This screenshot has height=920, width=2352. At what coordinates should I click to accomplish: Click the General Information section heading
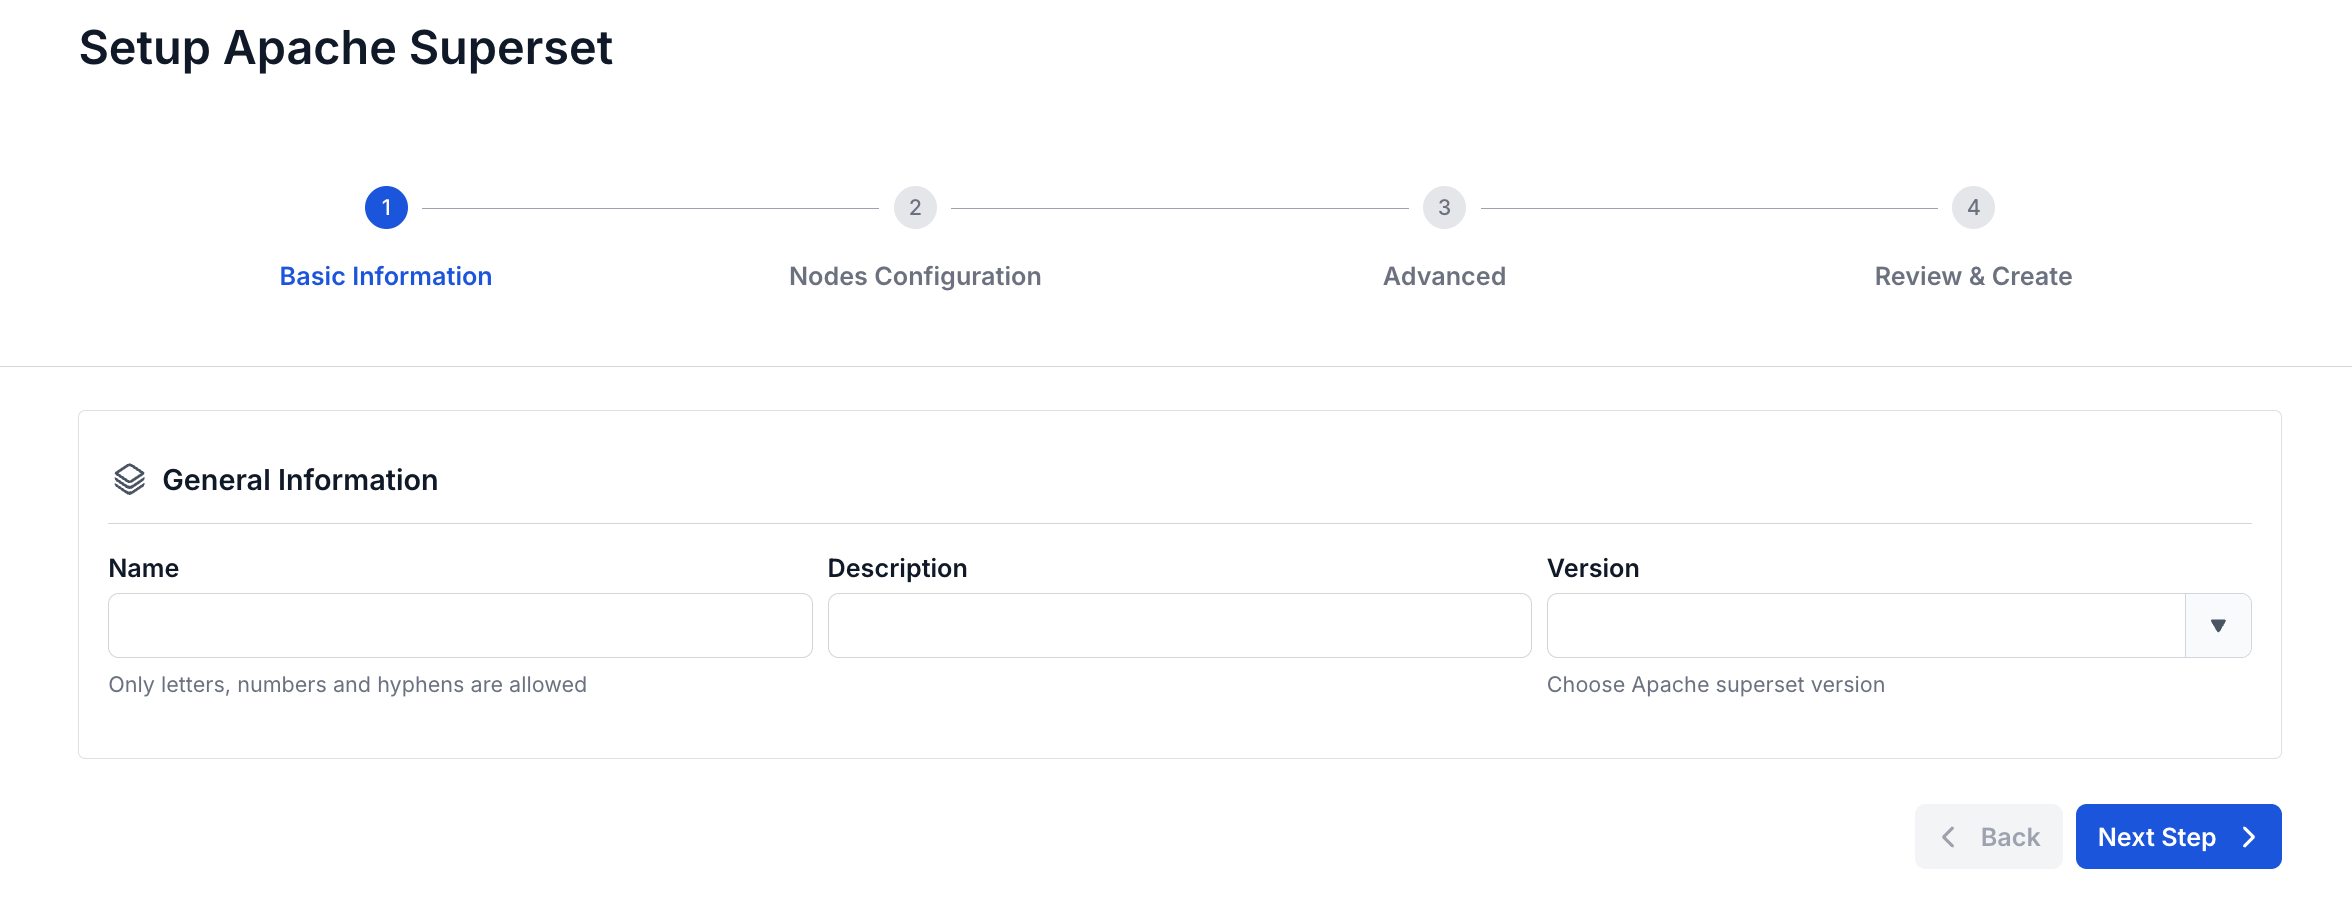click(300, 480)
